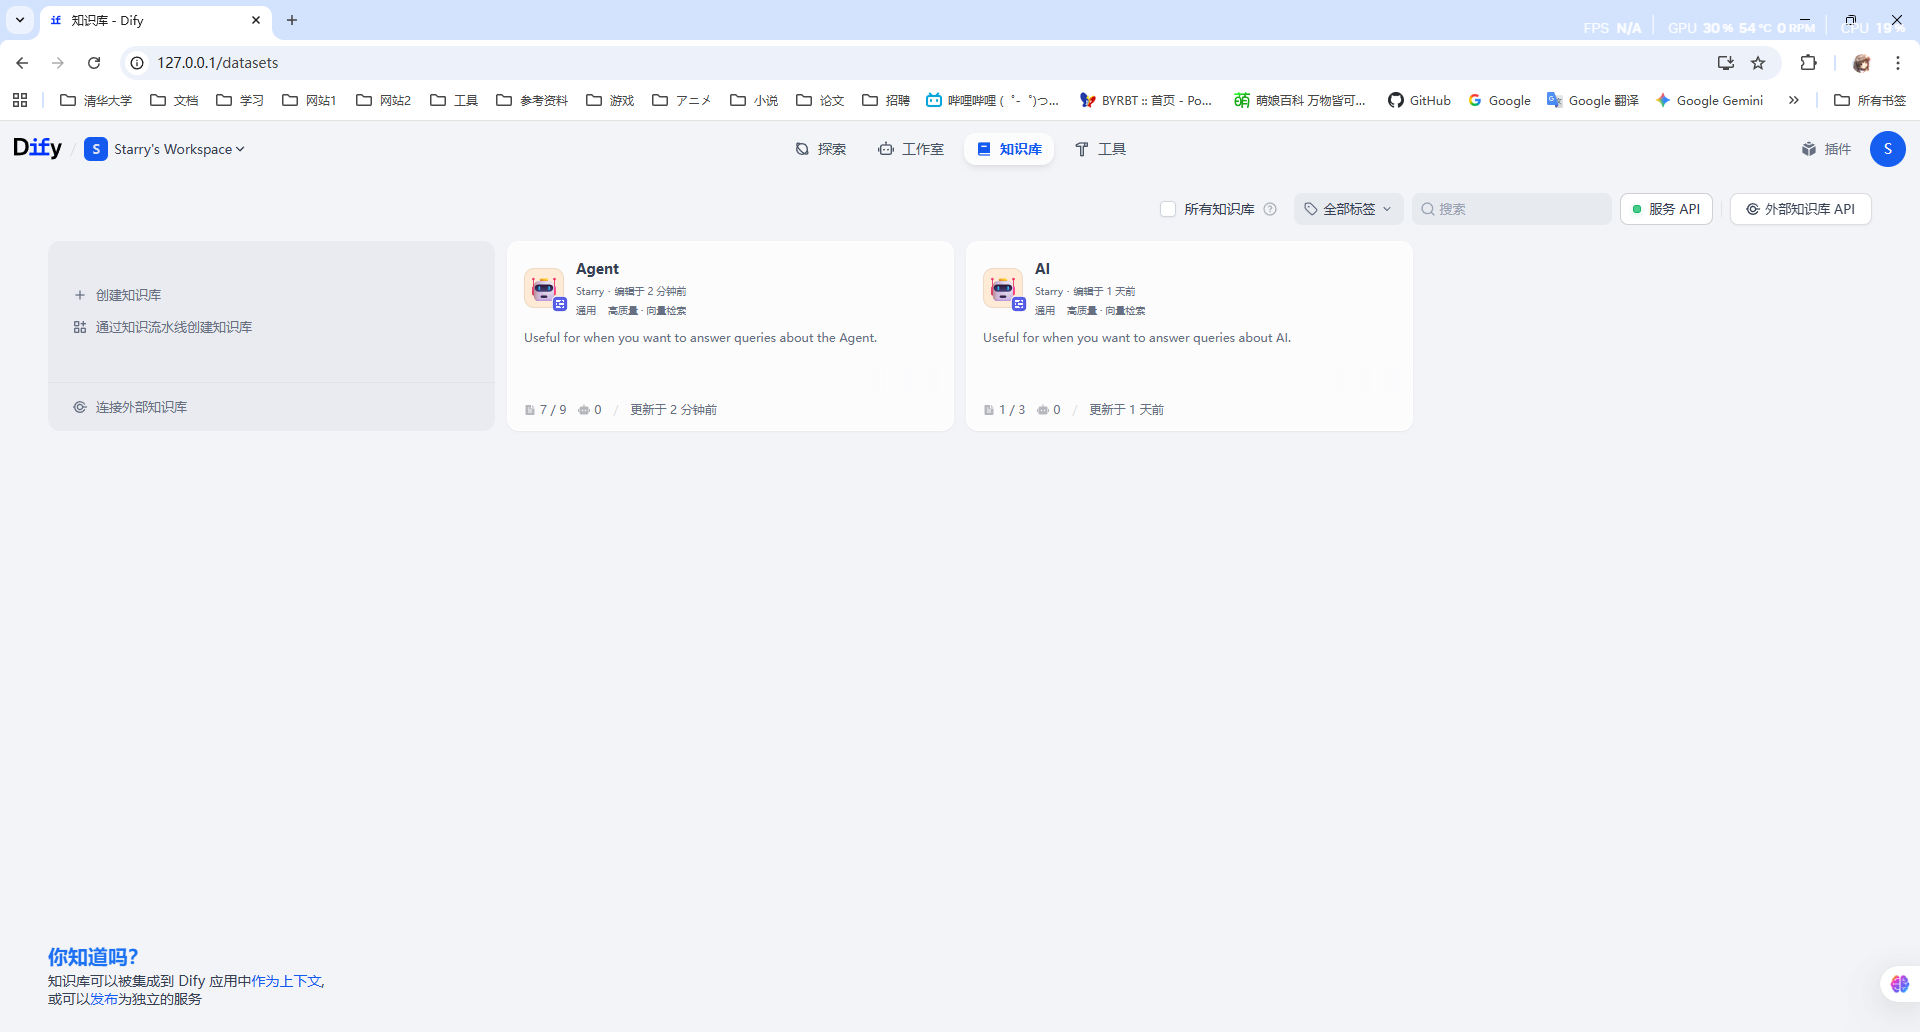Viewport: 1920px width, 1032px height.
Task: Enable the 所有知识库 checkbox
Action: pyautogui.click(x=1167, y=209)
